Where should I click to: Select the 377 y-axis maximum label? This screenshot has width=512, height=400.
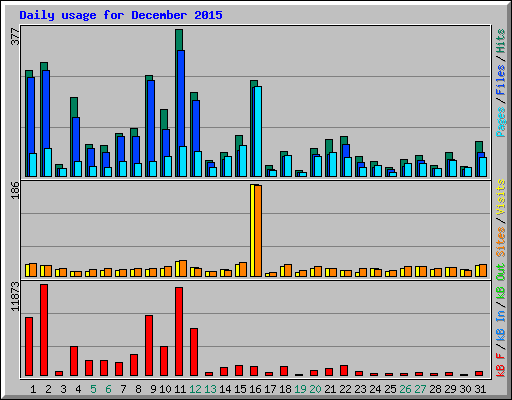click(15, 36)
